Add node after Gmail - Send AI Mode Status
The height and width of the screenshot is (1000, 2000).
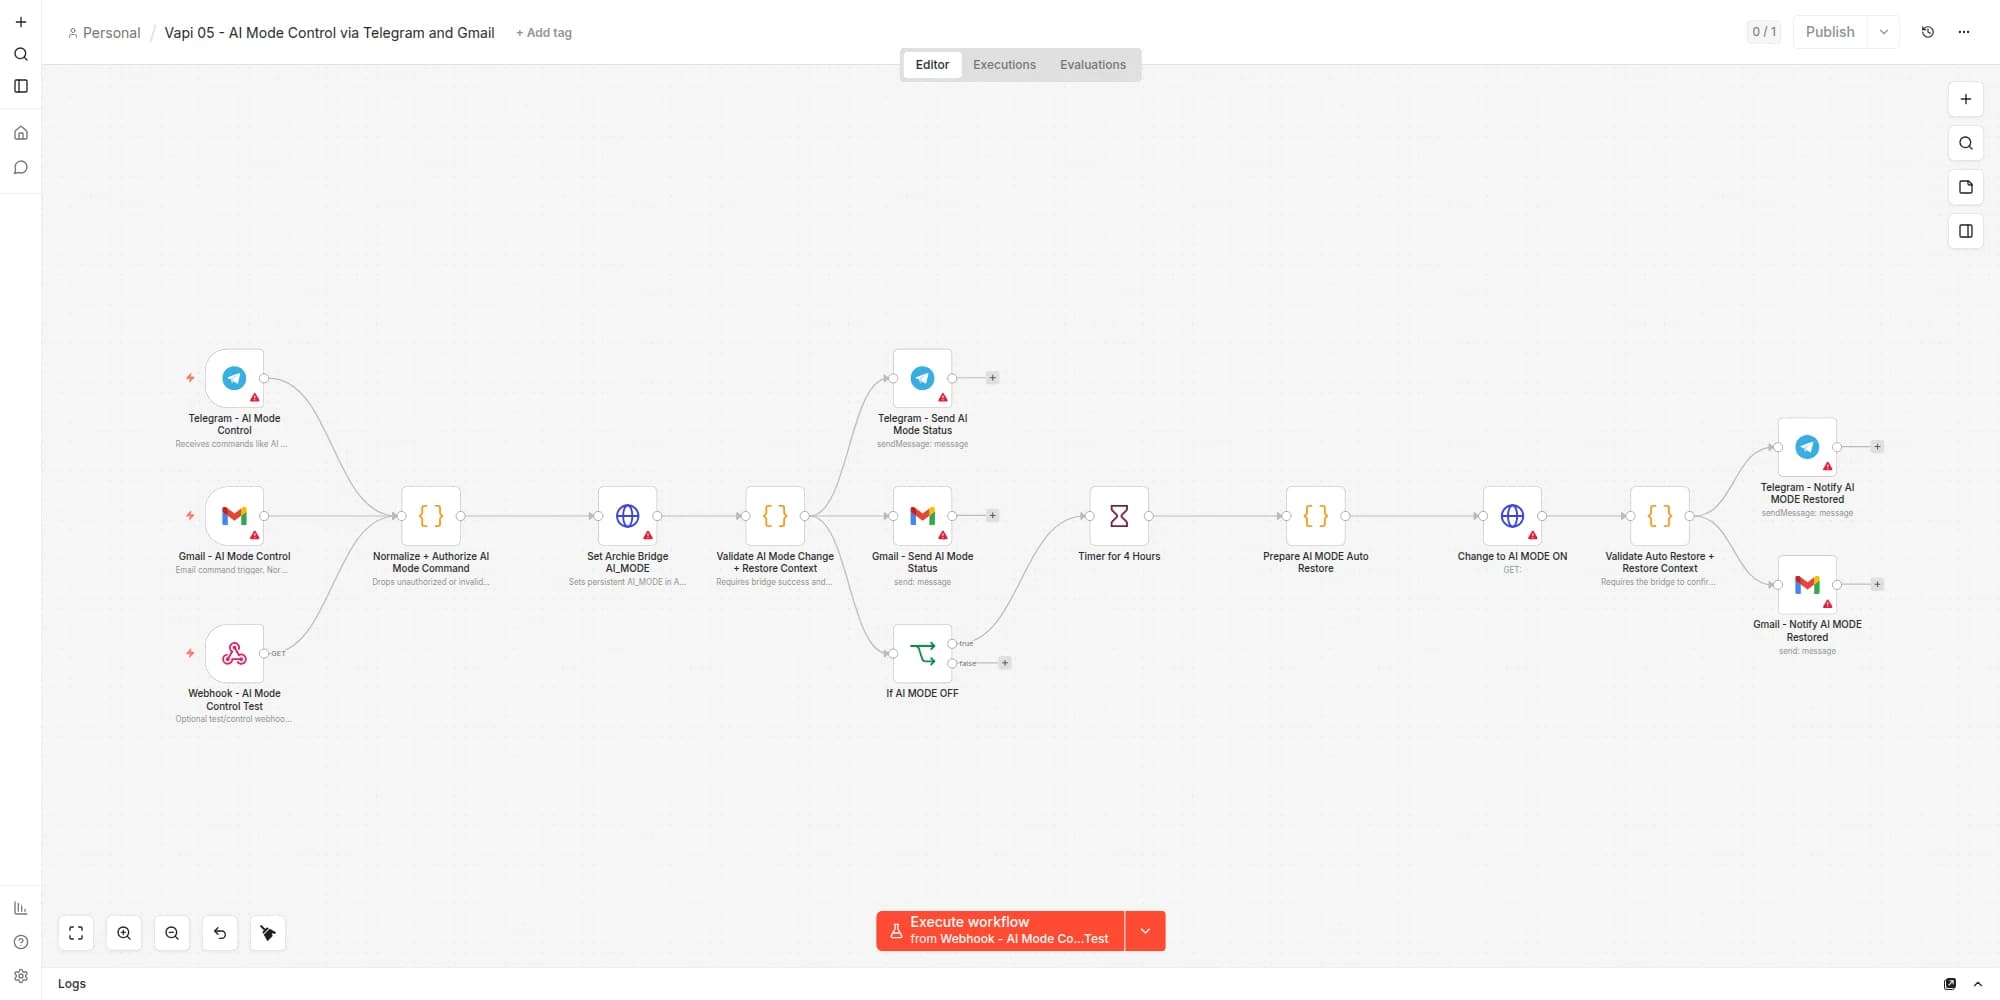click(992, 516)
